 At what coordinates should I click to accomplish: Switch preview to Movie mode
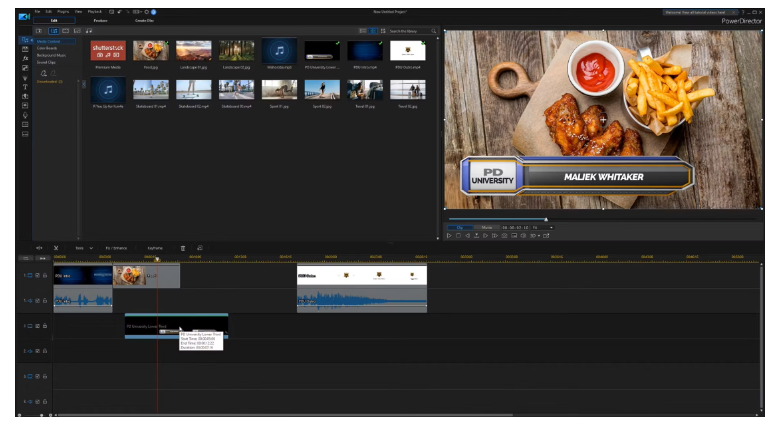click(487, 228)
